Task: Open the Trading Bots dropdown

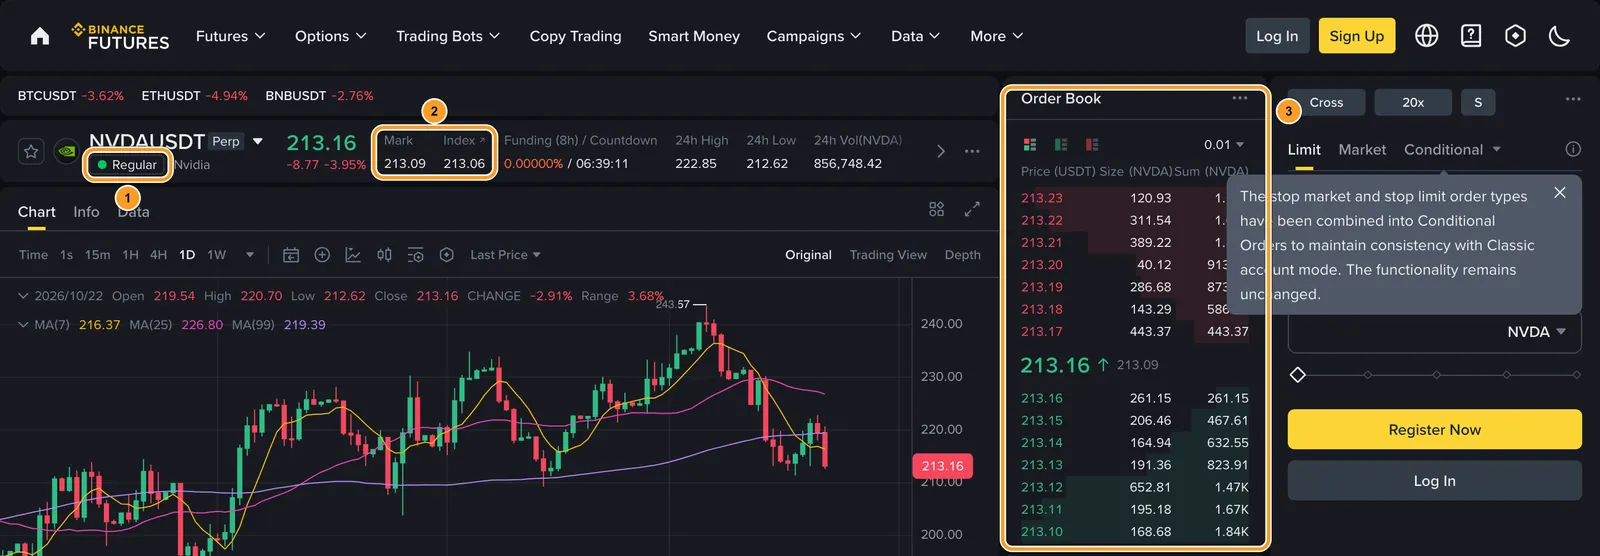Action: click(x=448, y=36)
